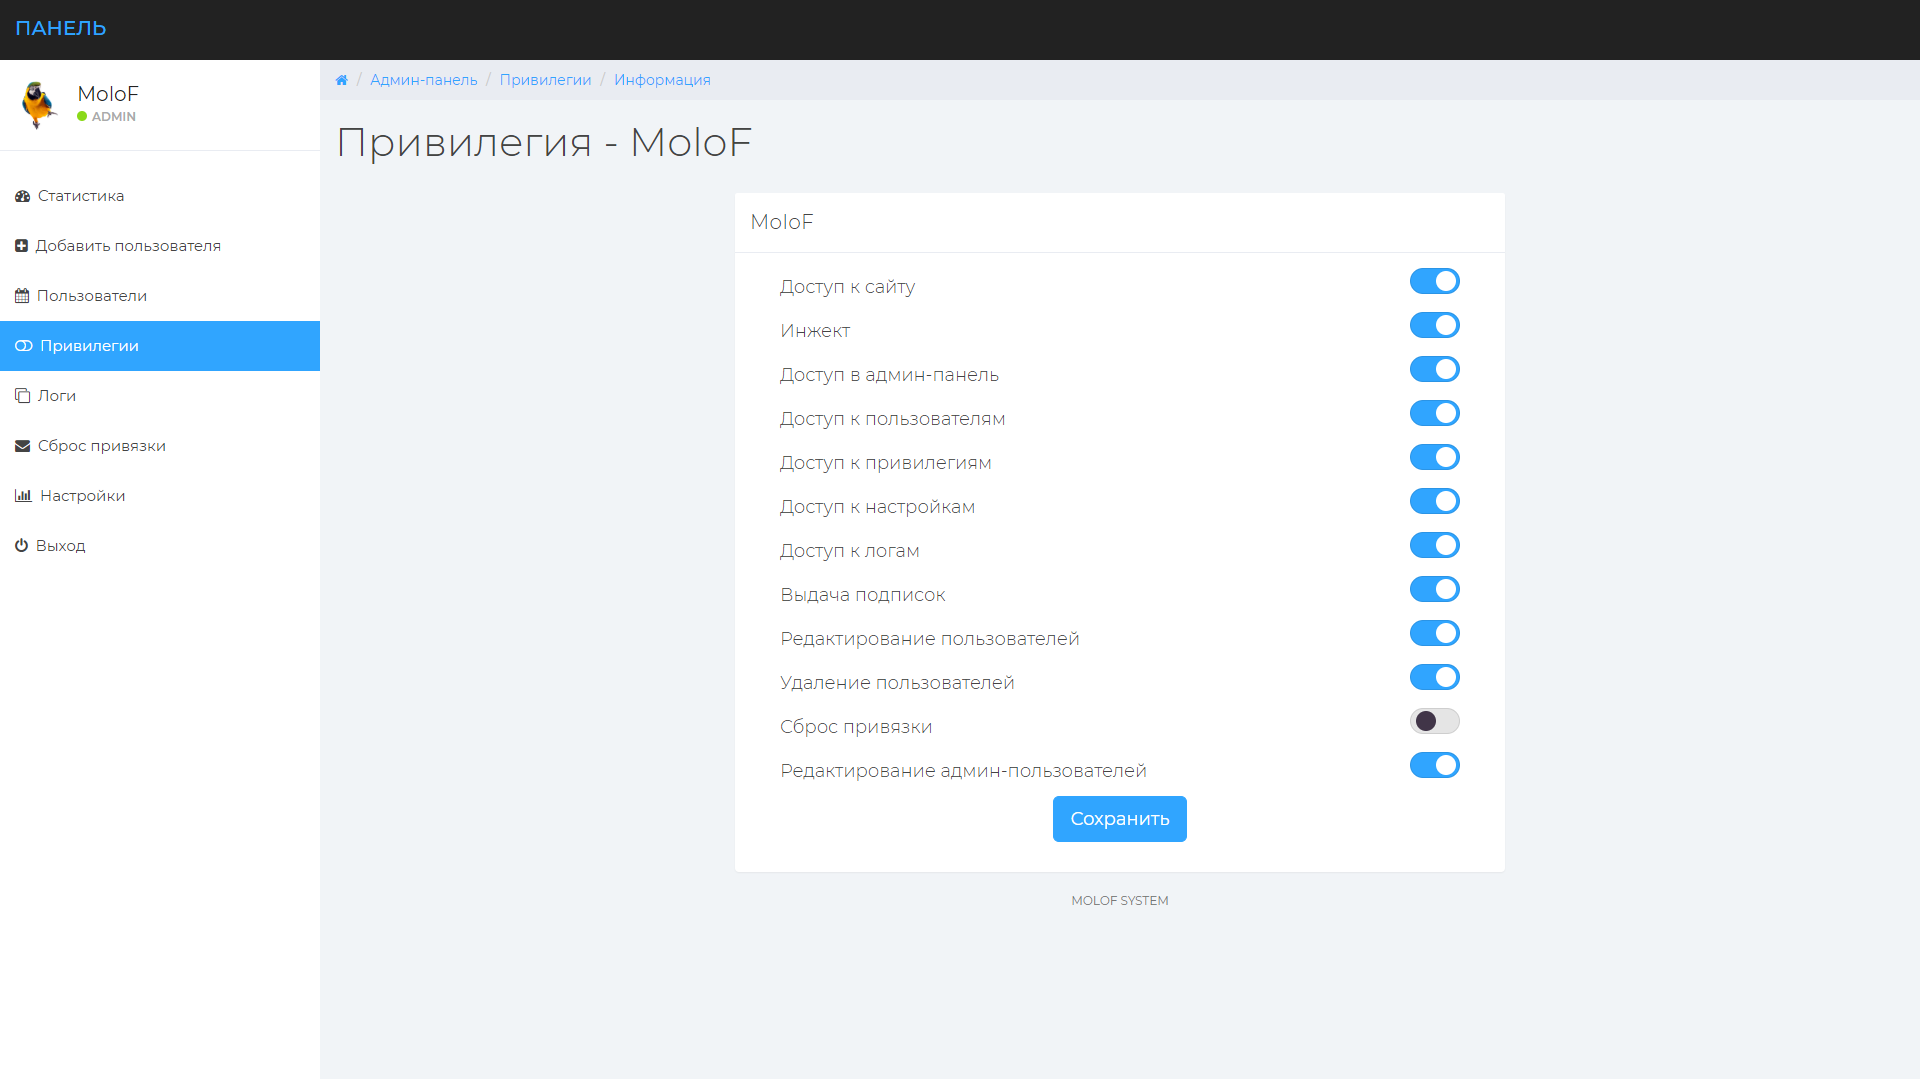Click the Выдача подписок label
The height and width of the screenshot is (1079, 1920).
(x=863, y=595)
